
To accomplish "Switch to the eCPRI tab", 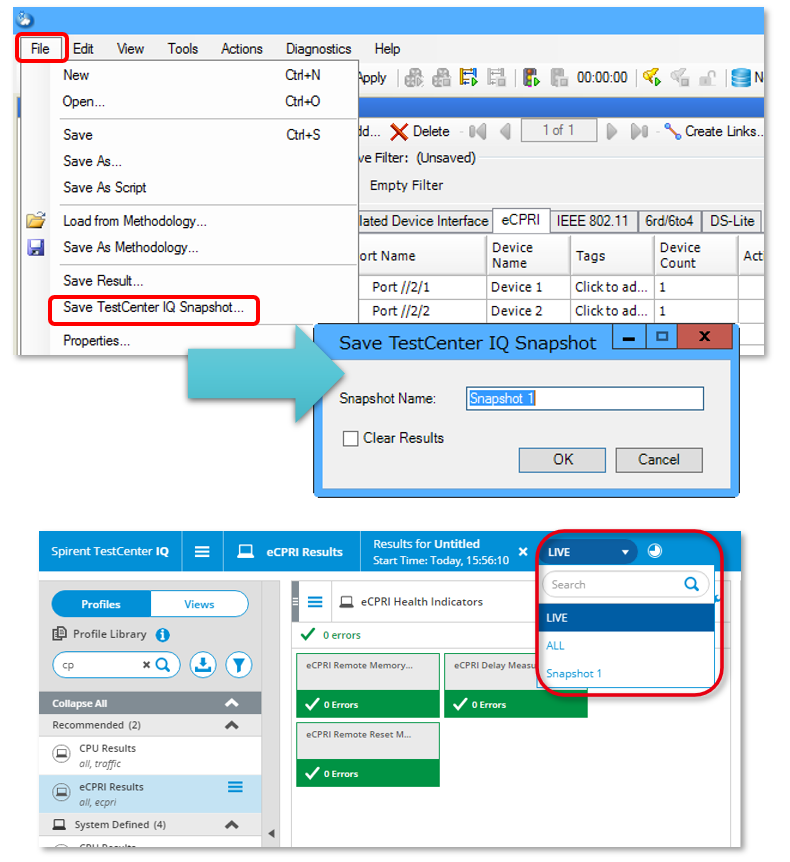I will [521, 220].
